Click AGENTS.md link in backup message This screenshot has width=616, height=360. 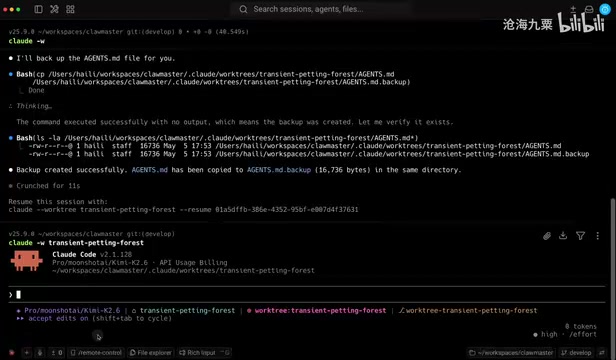click(x=150, y=170)
